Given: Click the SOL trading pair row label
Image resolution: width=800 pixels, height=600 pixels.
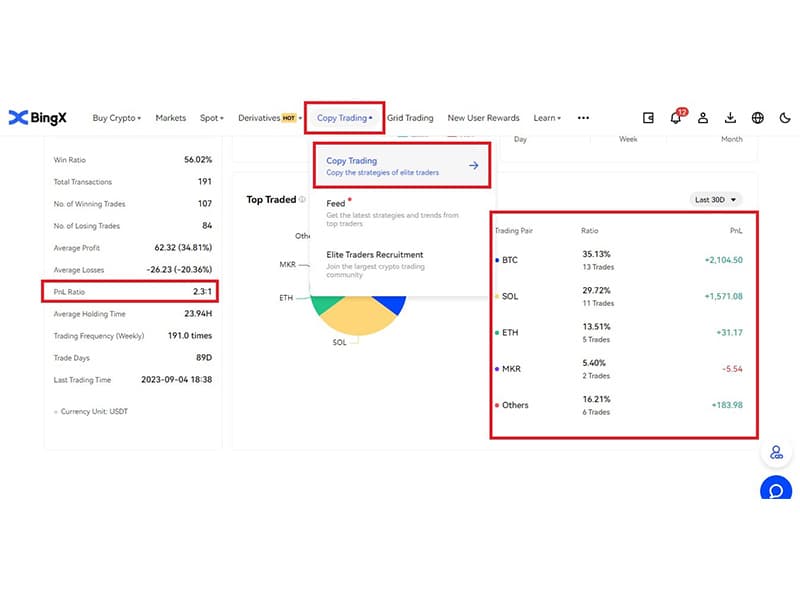Looking at the screenshot, I should (510, 296).
